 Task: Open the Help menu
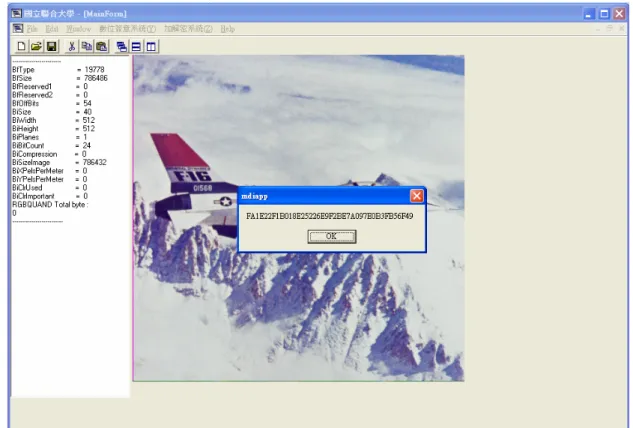pyautogui.click(x=228, y=29)
